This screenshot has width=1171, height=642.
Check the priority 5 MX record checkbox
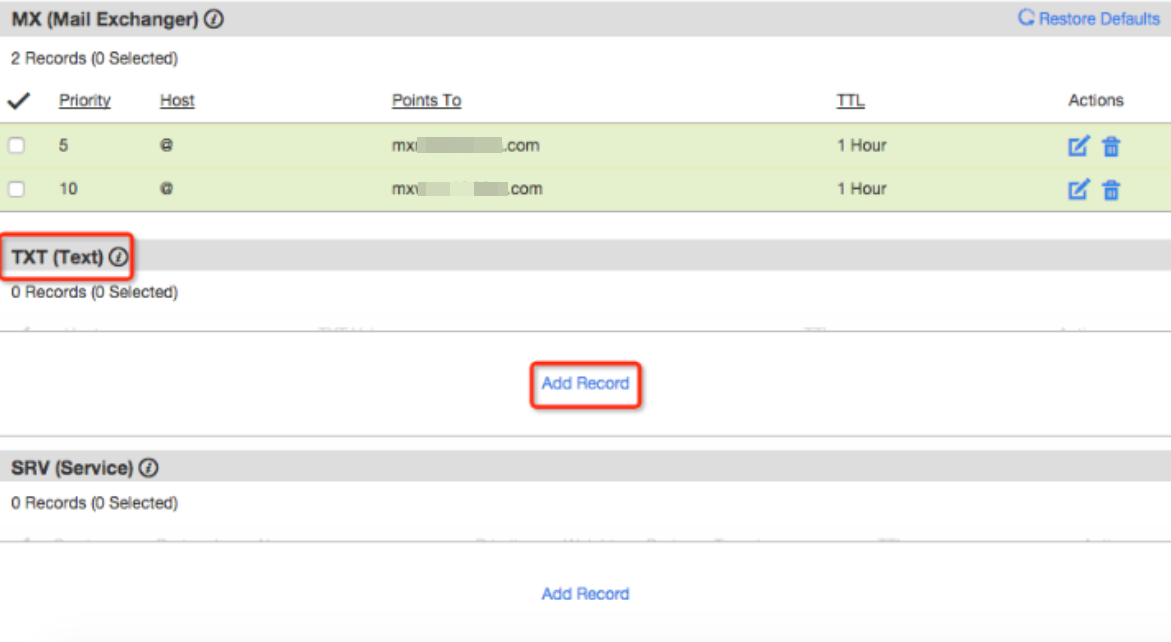pos(17,146)
